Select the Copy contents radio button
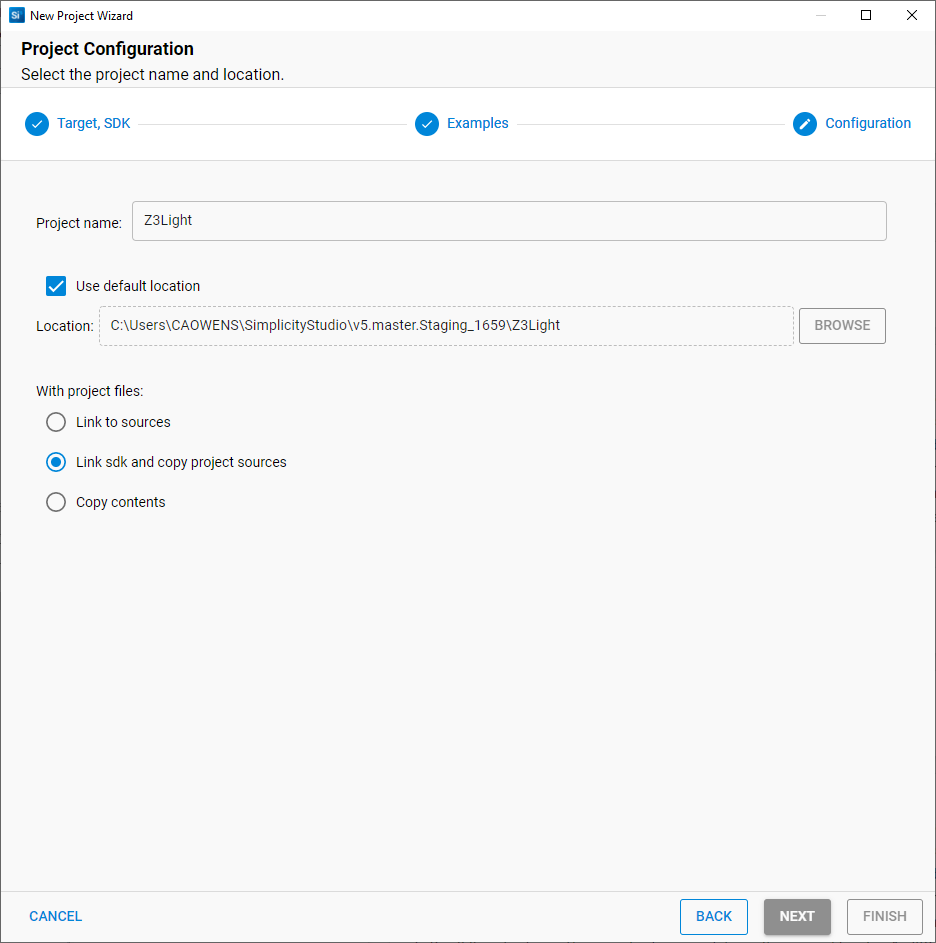Image resolution: width=936 pixels, height=943 pixels. click(56, 502)
